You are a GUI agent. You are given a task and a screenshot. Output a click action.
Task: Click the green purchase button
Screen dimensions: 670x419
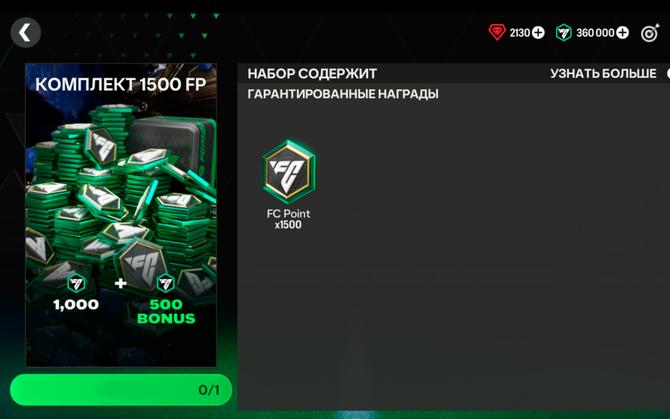121,390
